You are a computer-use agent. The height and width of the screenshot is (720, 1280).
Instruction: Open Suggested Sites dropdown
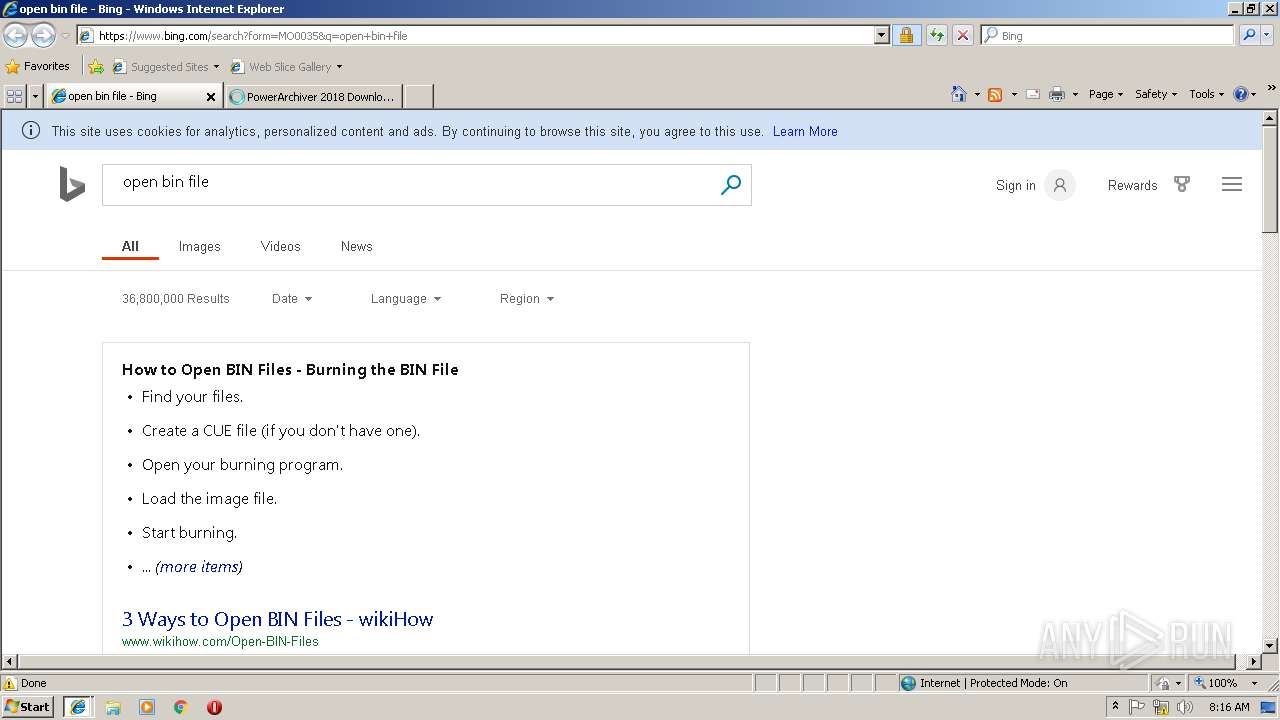point(166,67)
